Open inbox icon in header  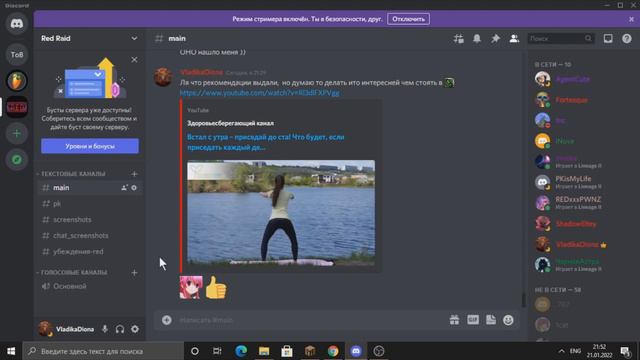coord(608,38)
